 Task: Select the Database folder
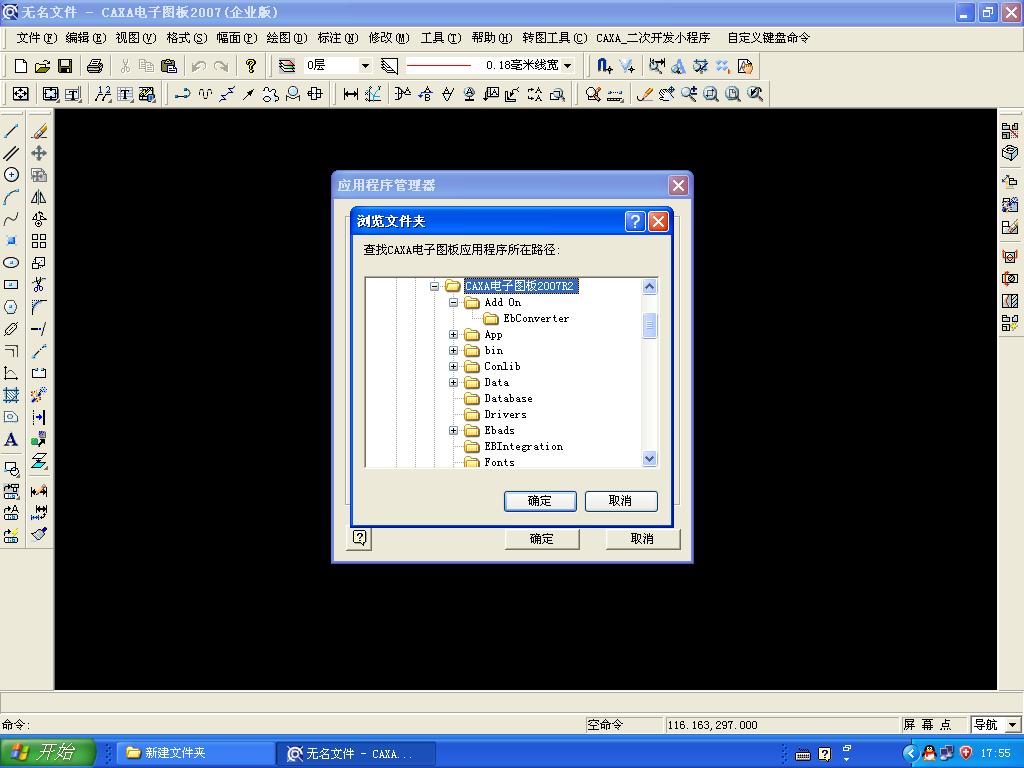point(508,398)
